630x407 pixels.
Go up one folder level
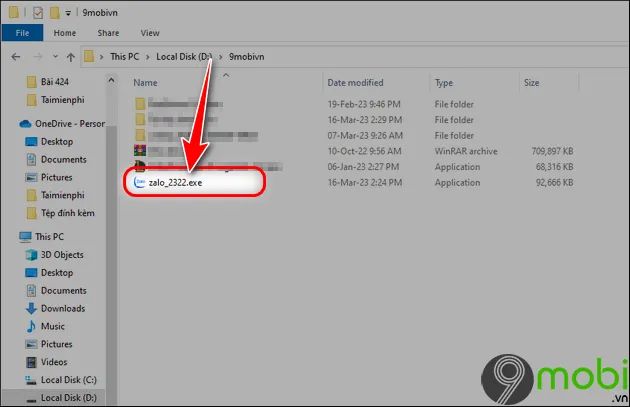[71, 57]
